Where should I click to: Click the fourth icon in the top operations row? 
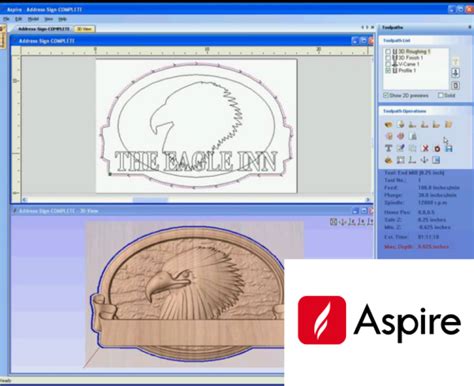tap(424, 125)
